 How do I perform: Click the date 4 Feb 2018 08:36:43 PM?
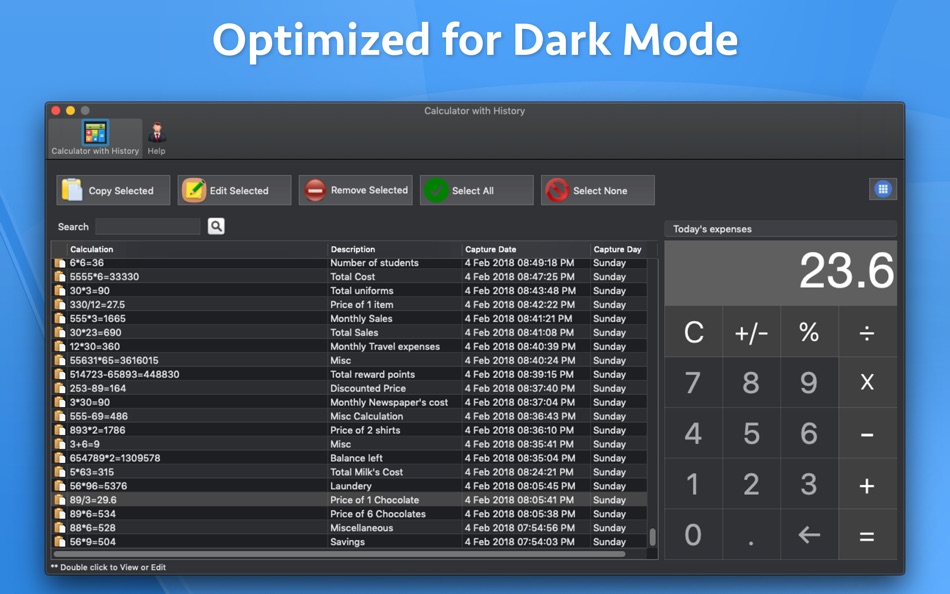click(520, 416)
